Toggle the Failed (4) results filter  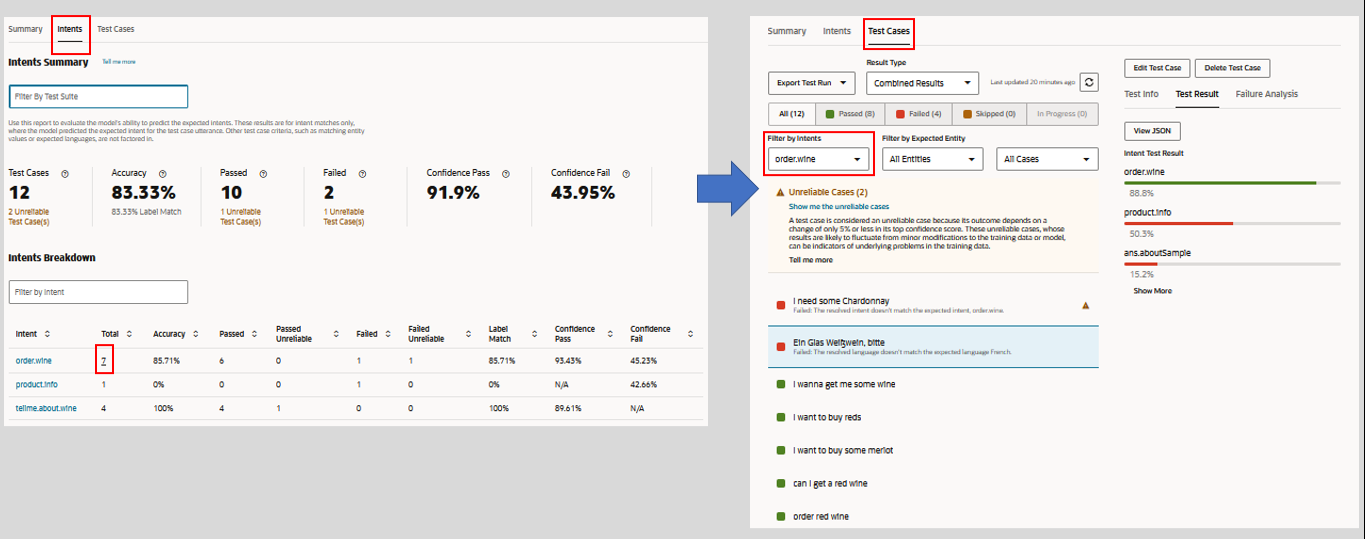click(918, 114)
